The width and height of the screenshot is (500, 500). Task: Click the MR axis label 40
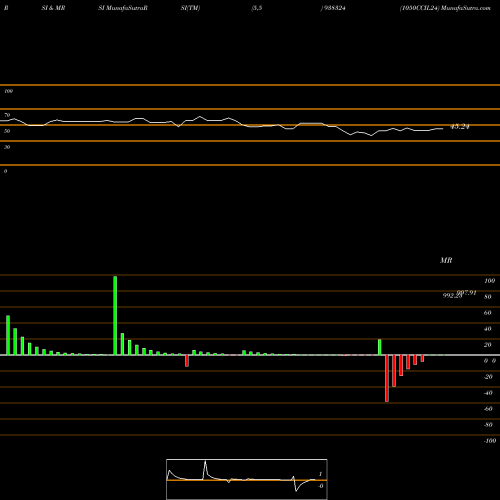488,329
